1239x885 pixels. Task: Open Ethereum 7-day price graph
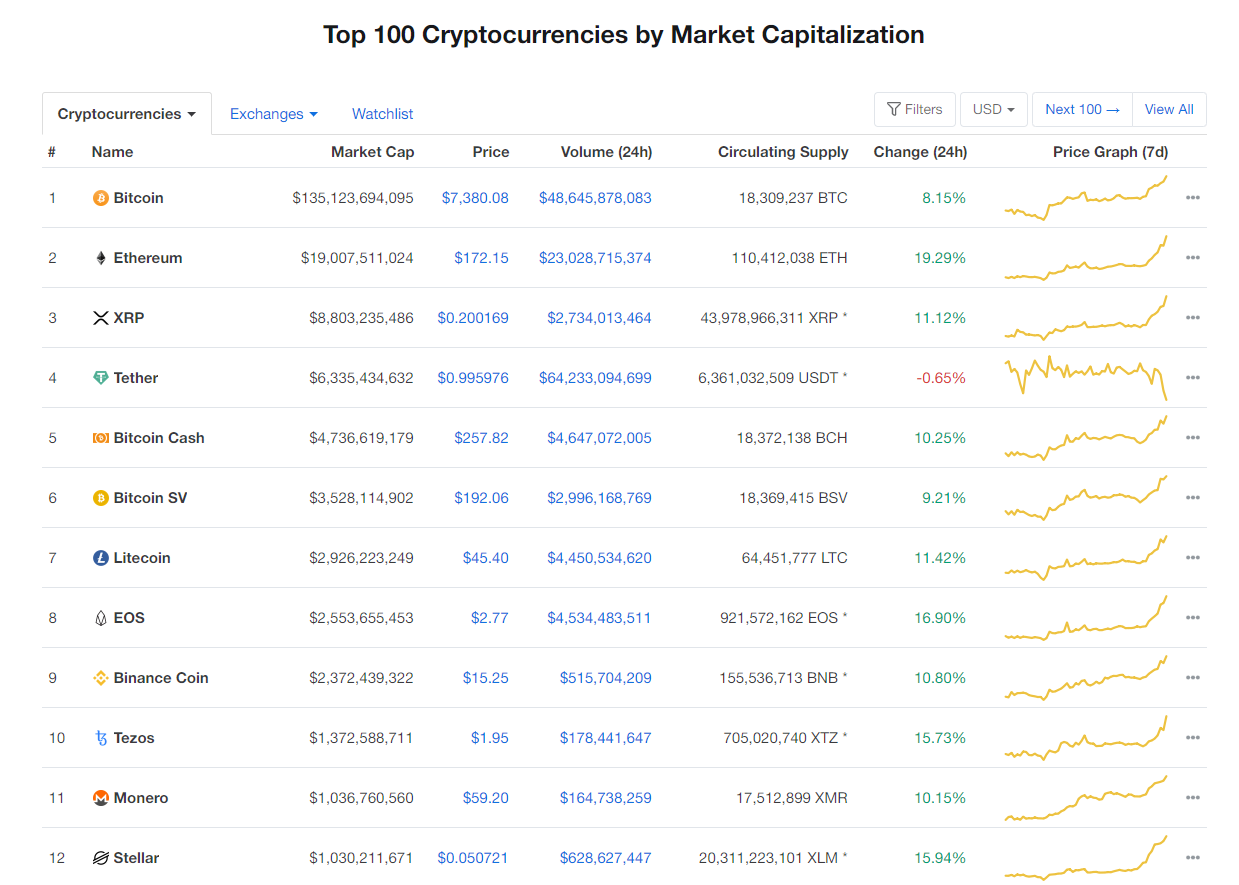click(1086, 258)
